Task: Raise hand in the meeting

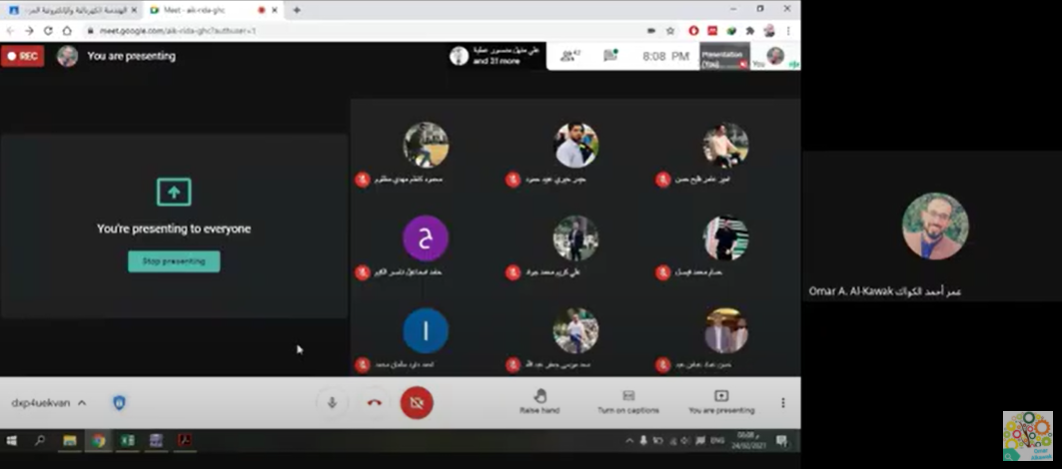Action: click(540, 401)
